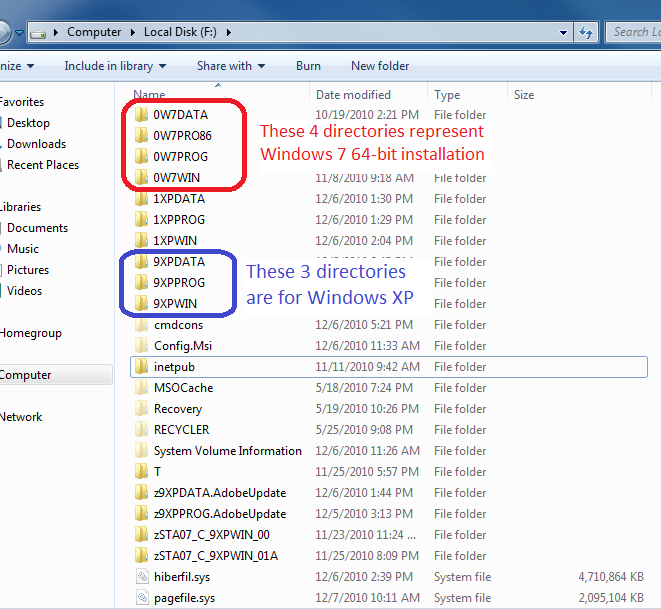Image resolution: width=661 pixels, height=609 pixels.
Task: Click the System Volume Information folder icon
Action: [x=141, y=451]
